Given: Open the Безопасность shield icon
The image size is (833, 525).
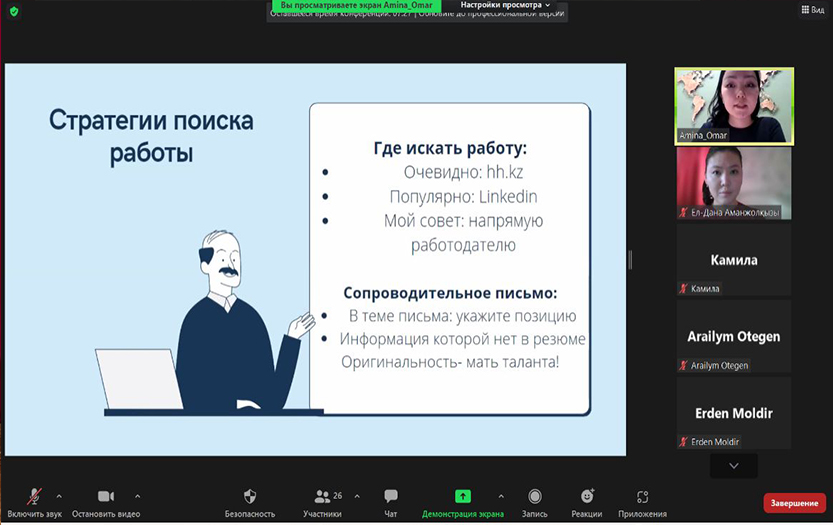Looking at the screenshot, I should point(250,497).
